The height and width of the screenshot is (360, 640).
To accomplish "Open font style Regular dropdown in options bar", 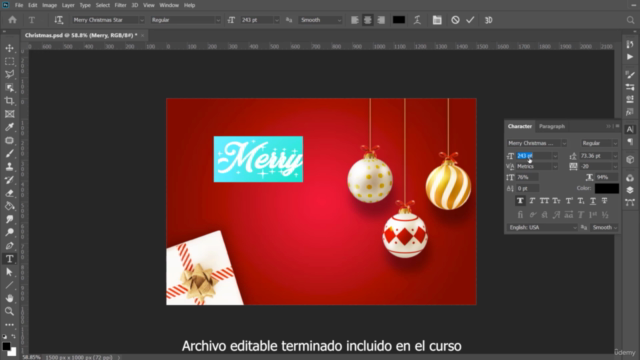I will pyautogui.click(x=218, y=20).
